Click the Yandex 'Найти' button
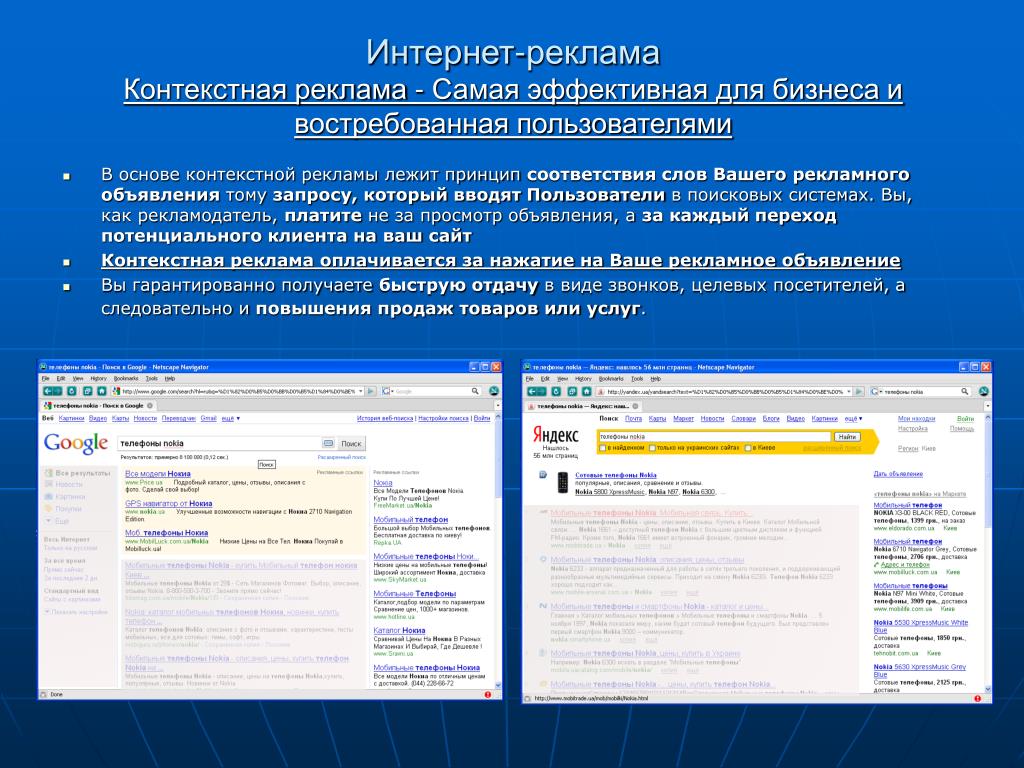The height and width of the screenshot is (768, 1024). click(848, 437)
